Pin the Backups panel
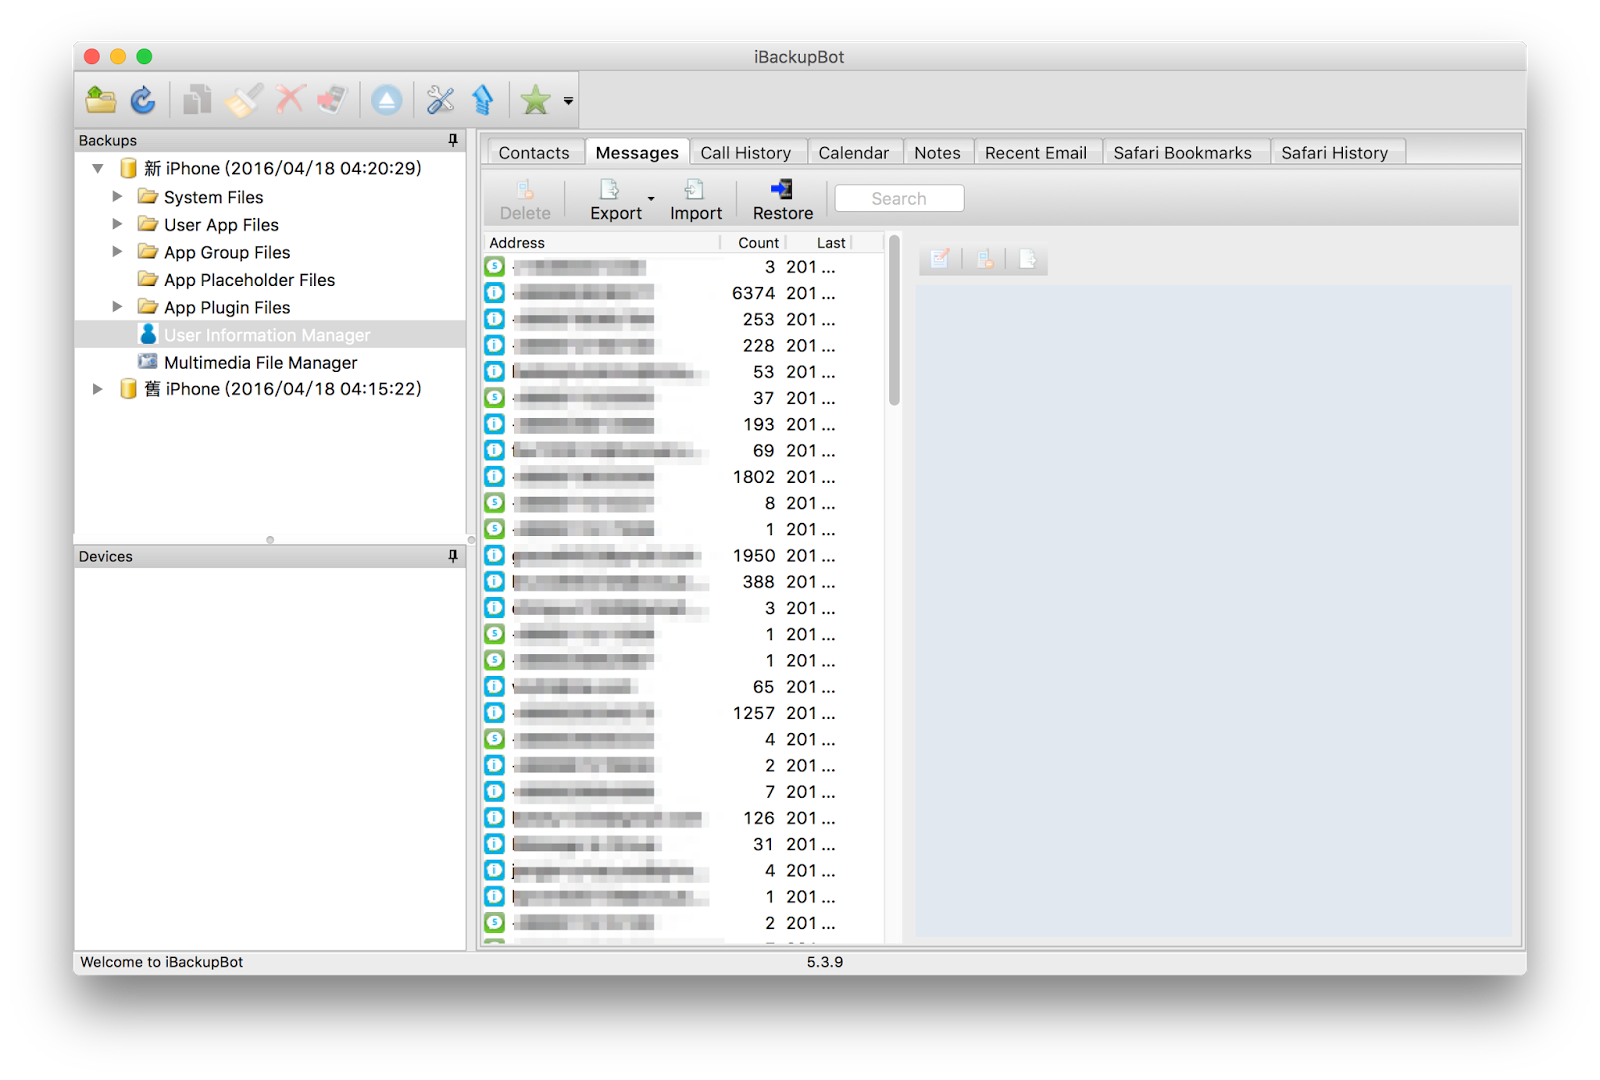The width and height of the screenshot is (1600, 1080). pos(453,140)
